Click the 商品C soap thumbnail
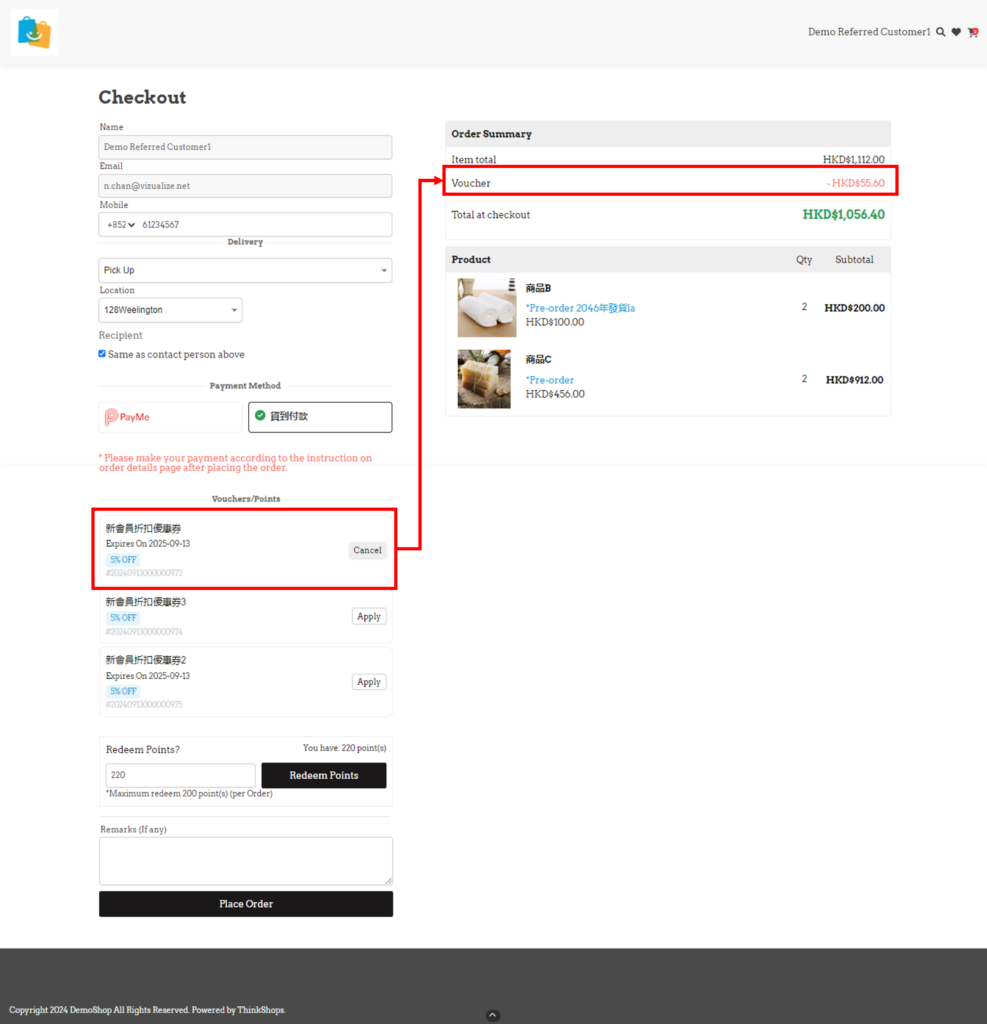Viewport: 987px width, 1024px height. click(x=484, y=379)
